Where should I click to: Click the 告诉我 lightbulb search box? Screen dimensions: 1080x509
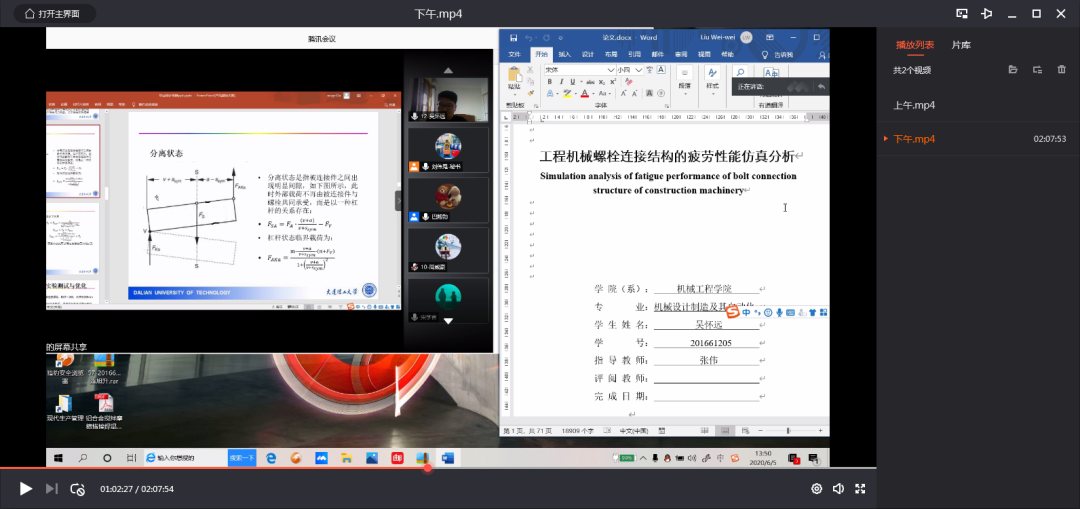778,54
